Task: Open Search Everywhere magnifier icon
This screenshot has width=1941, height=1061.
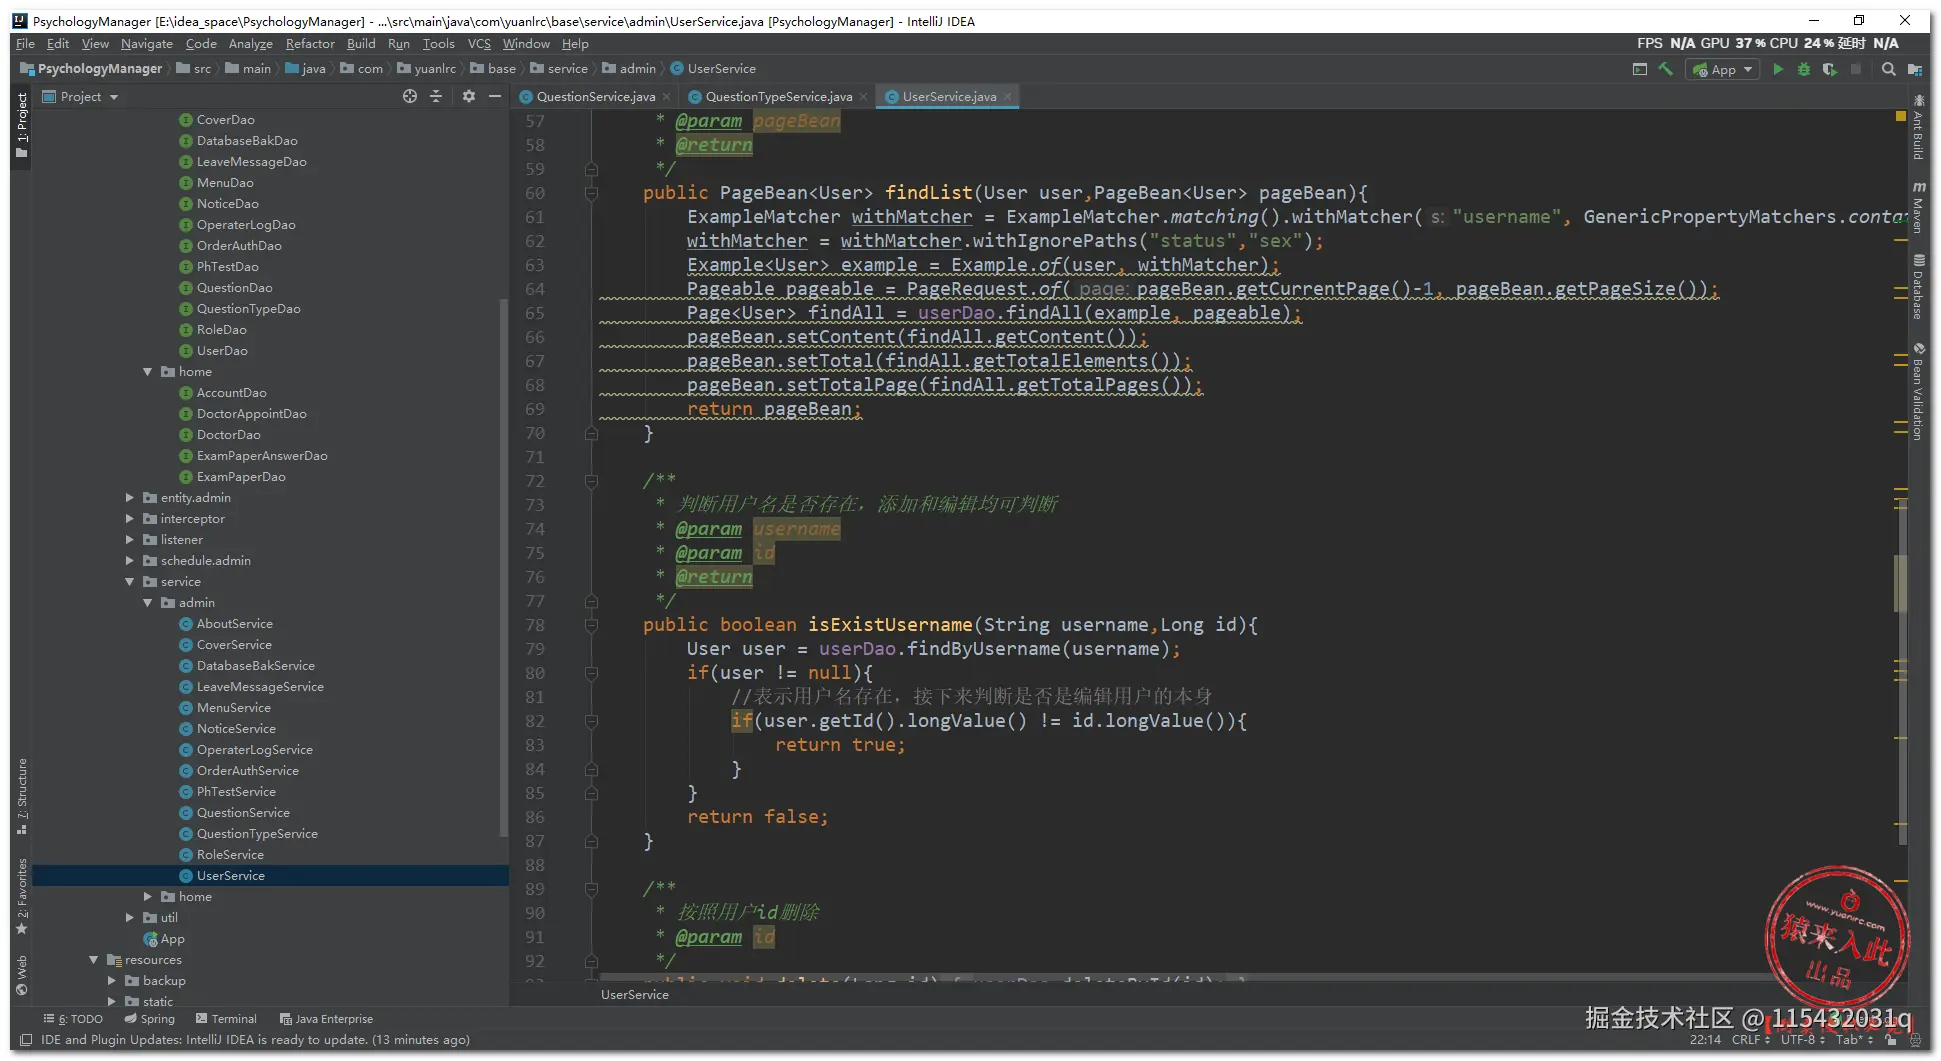Action: point(1888,69)
